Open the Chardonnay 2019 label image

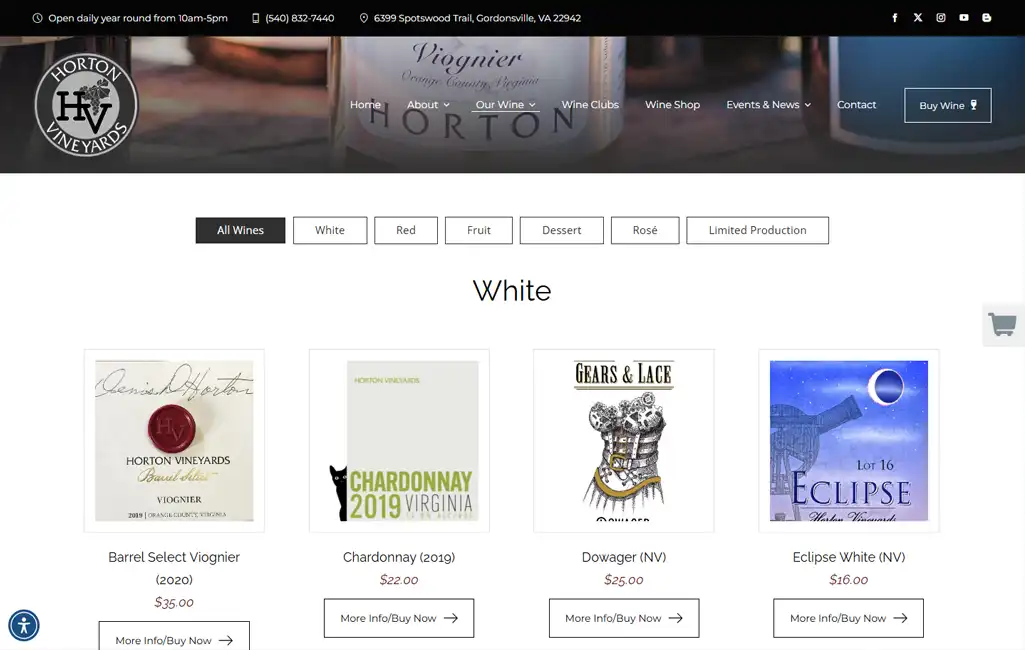pyautogui.click(x=399, y=441)
